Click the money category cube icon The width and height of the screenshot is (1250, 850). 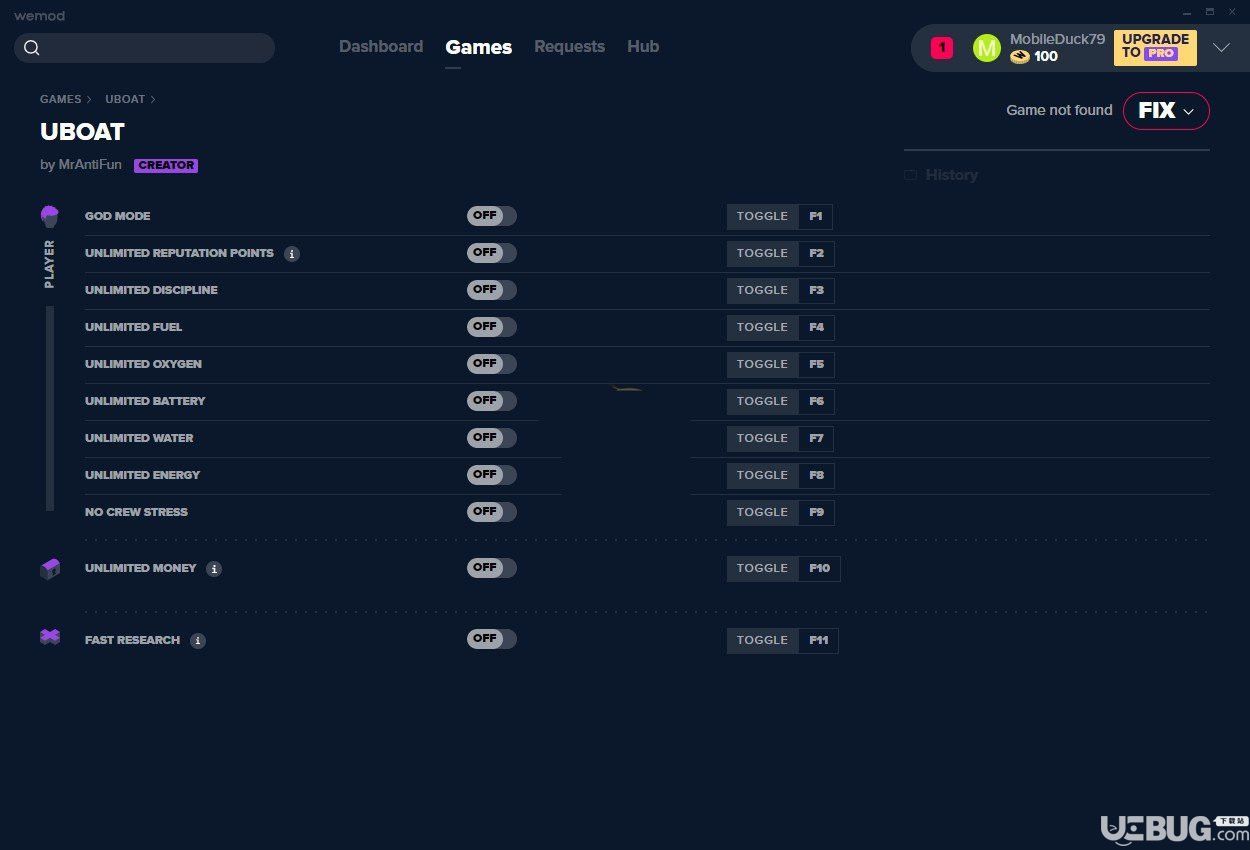click(49, 569)
